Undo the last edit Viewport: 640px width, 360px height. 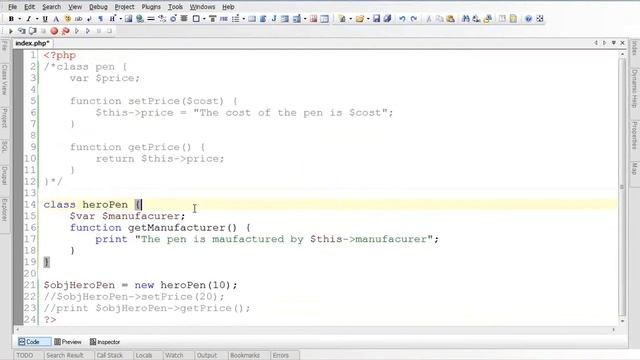402,19
